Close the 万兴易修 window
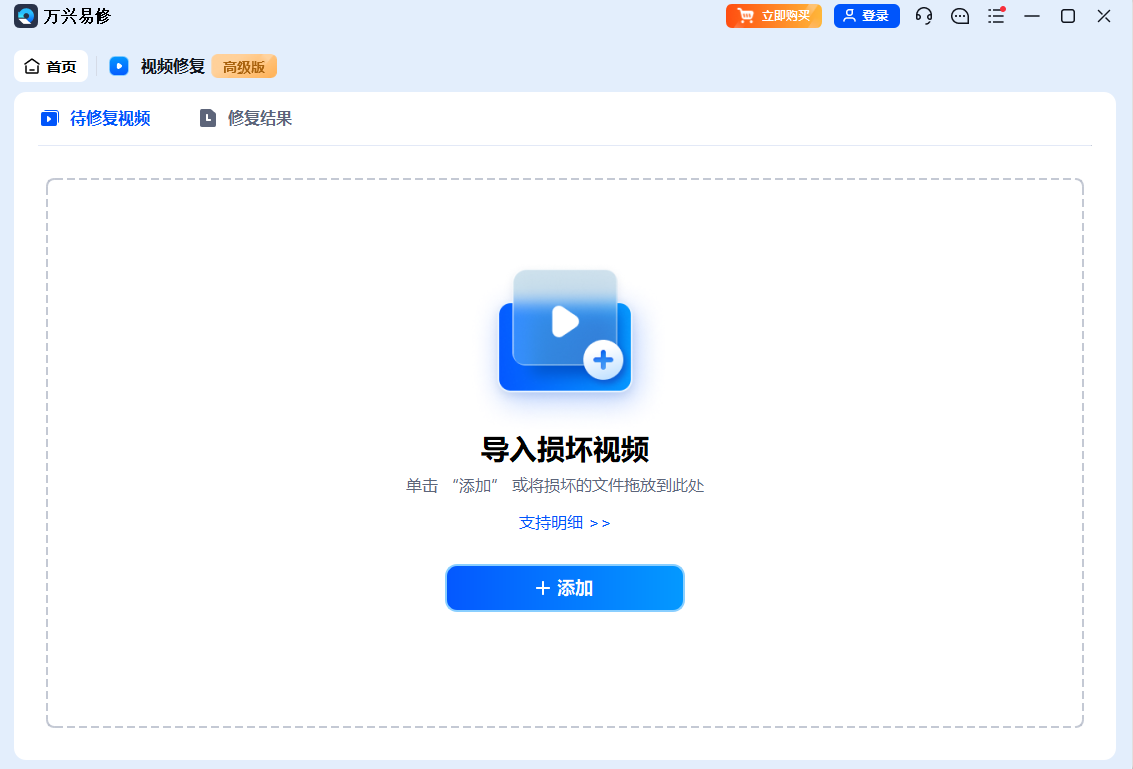Viewport: 1133px width, 769px height. (1103, 16)
